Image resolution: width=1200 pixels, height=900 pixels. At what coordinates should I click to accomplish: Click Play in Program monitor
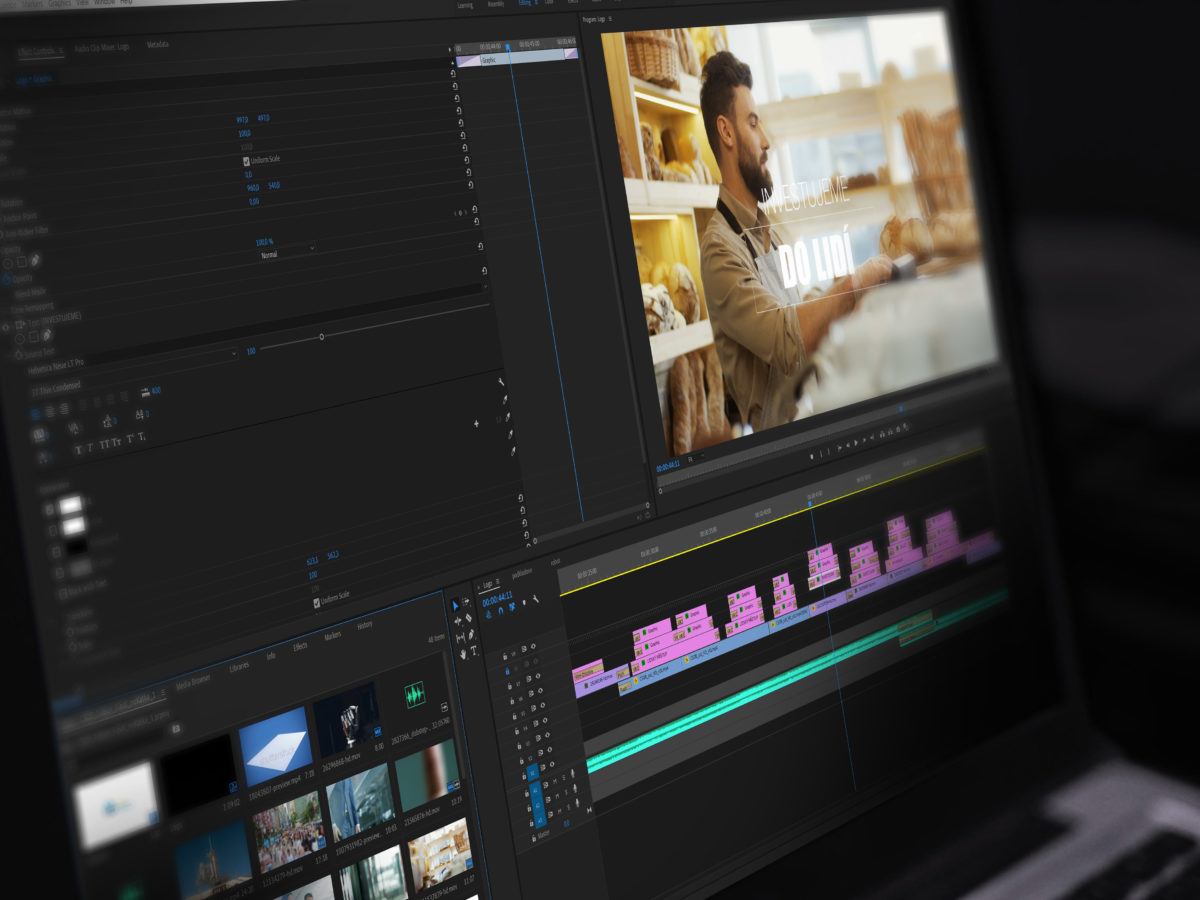(x=856, y=443)
